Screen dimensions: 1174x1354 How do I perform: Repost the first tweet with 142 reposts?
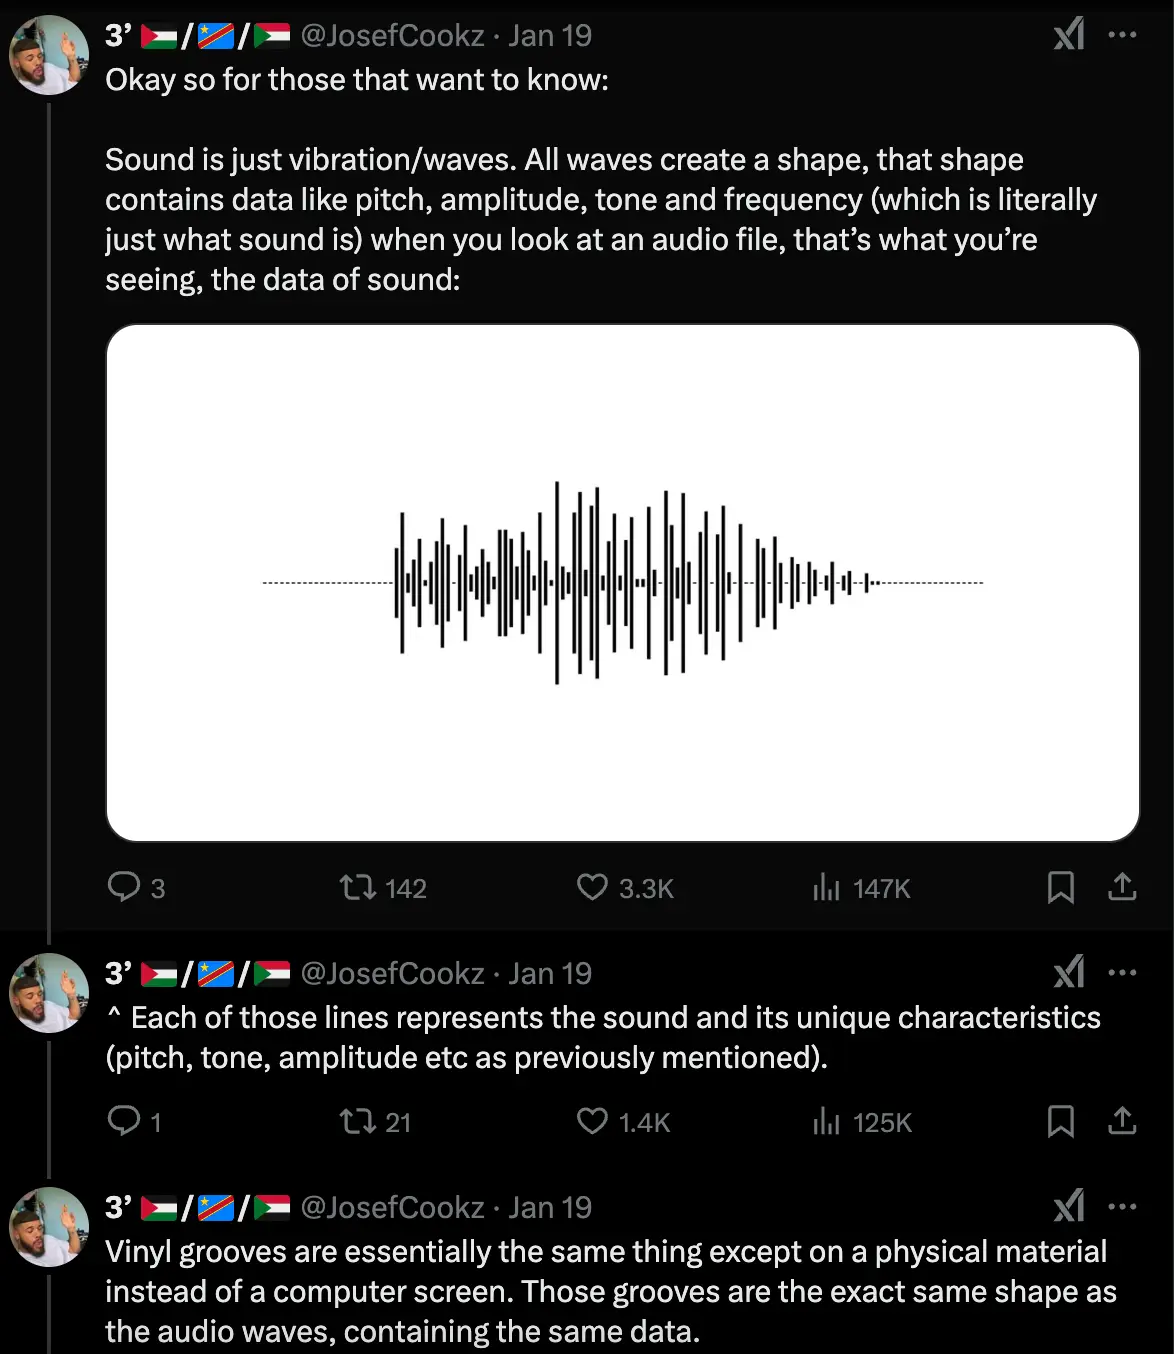coord(357,887)
